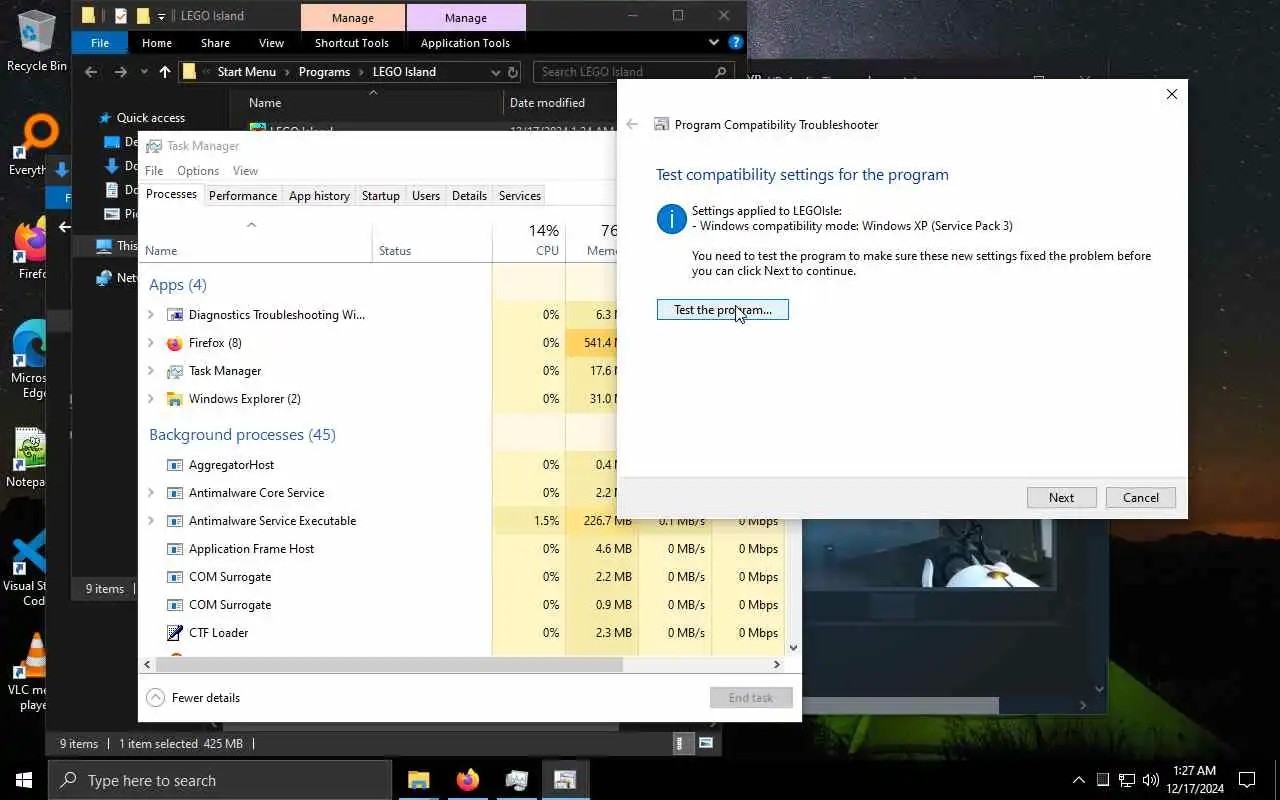The width and height of the screenshot is (1280, 800).
Task: Click the taskbar Type here to search box
Action: coord(219,780)
